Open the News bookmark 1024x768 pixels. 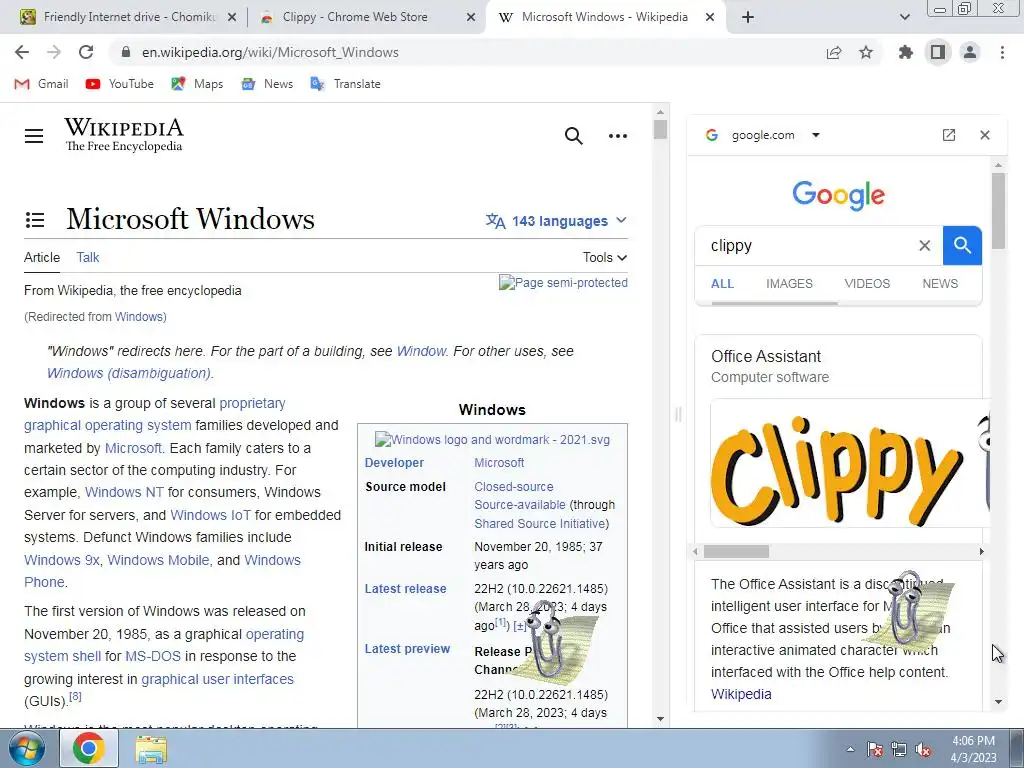(x=267, y=84)
